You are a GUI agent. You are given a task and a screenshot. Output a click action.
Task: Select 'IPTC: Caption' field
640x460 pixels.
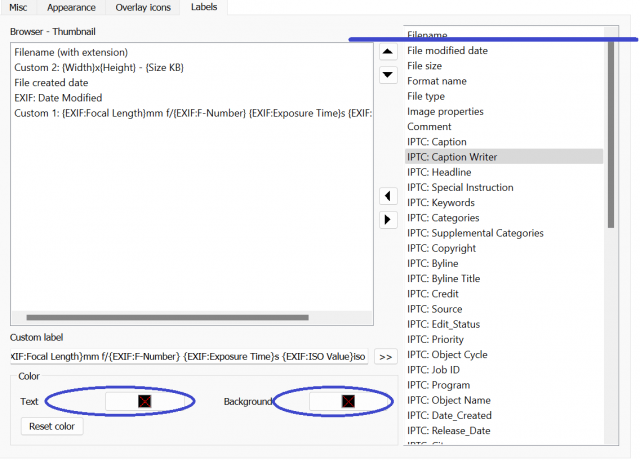(504, 142)
